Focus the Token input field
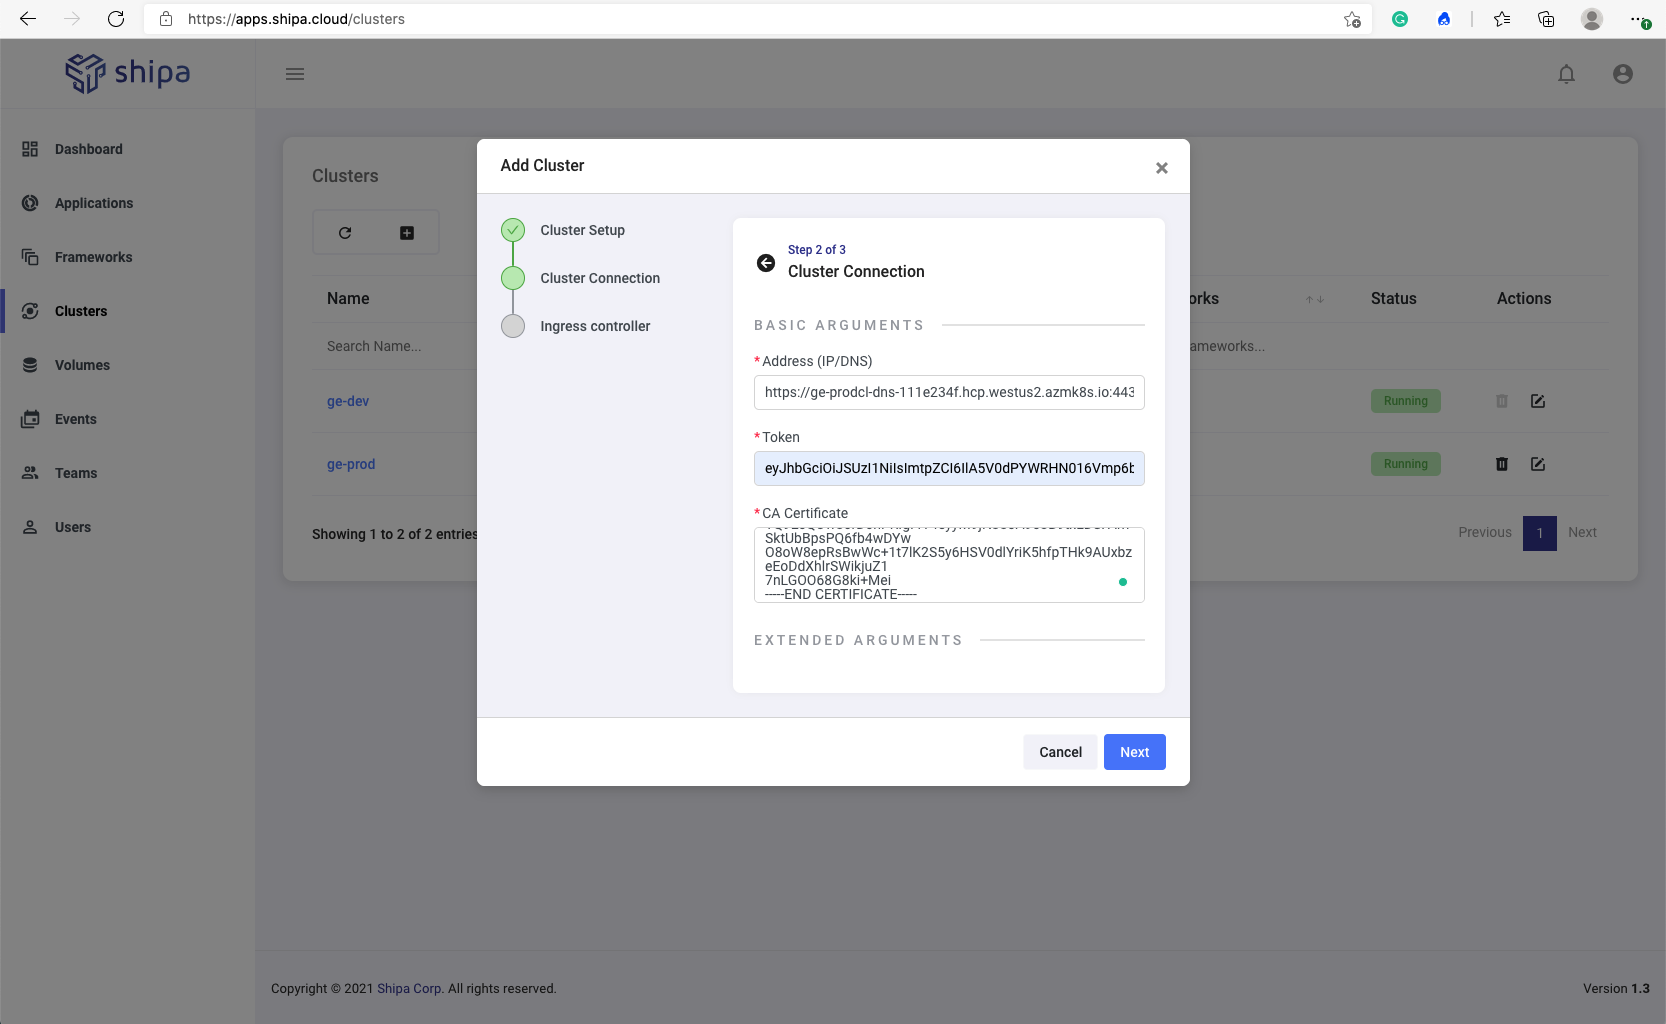The image size is (1666, 1024). (949, 468)
